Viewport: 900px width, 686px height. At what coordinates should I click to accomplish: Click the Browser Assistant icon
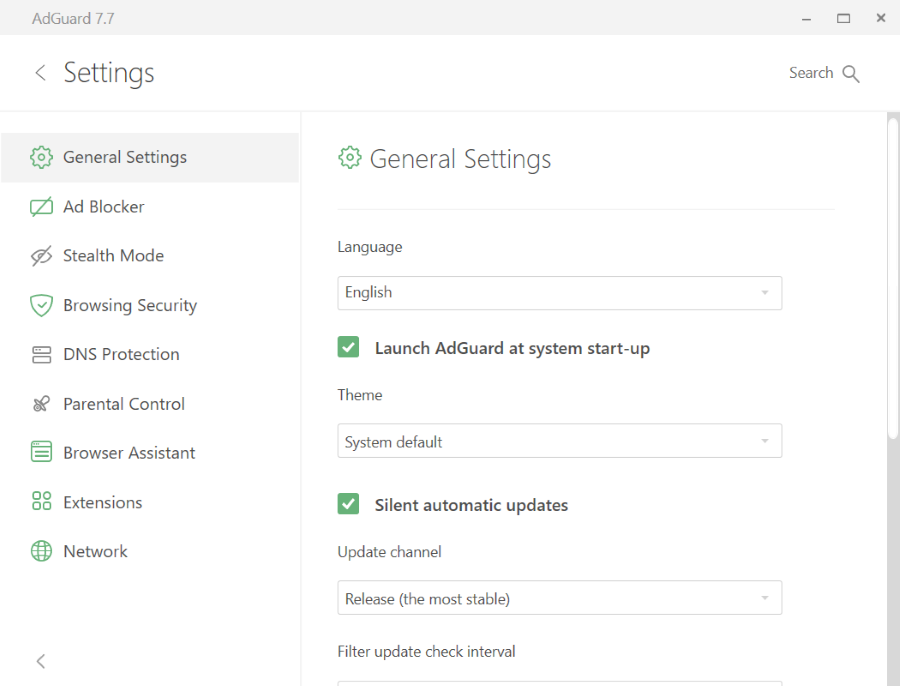[x=41, y=453]
